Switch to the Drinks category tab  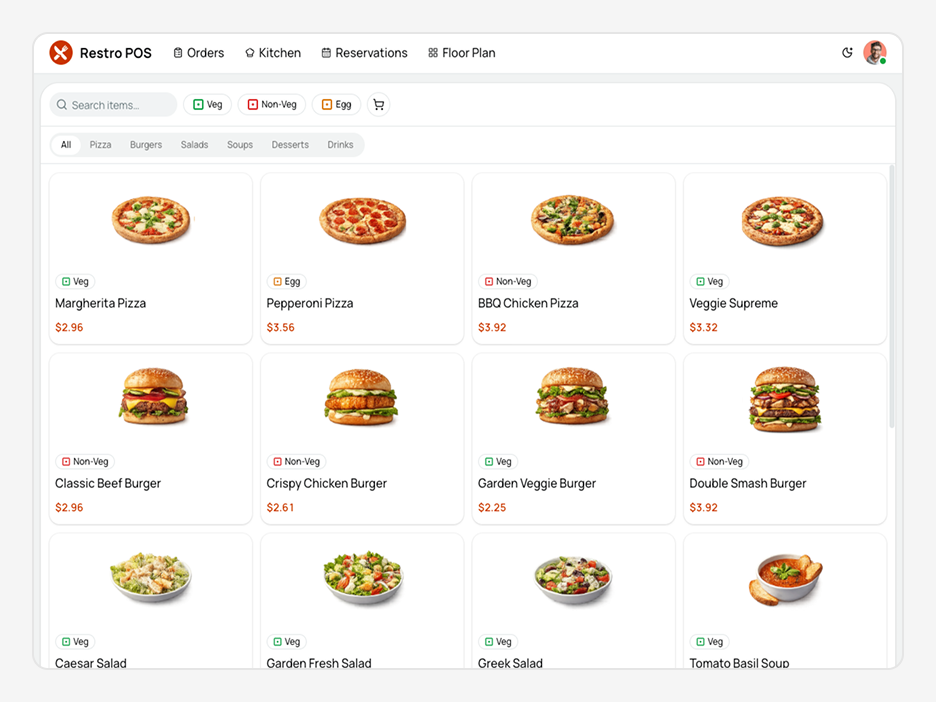point(340,144)
